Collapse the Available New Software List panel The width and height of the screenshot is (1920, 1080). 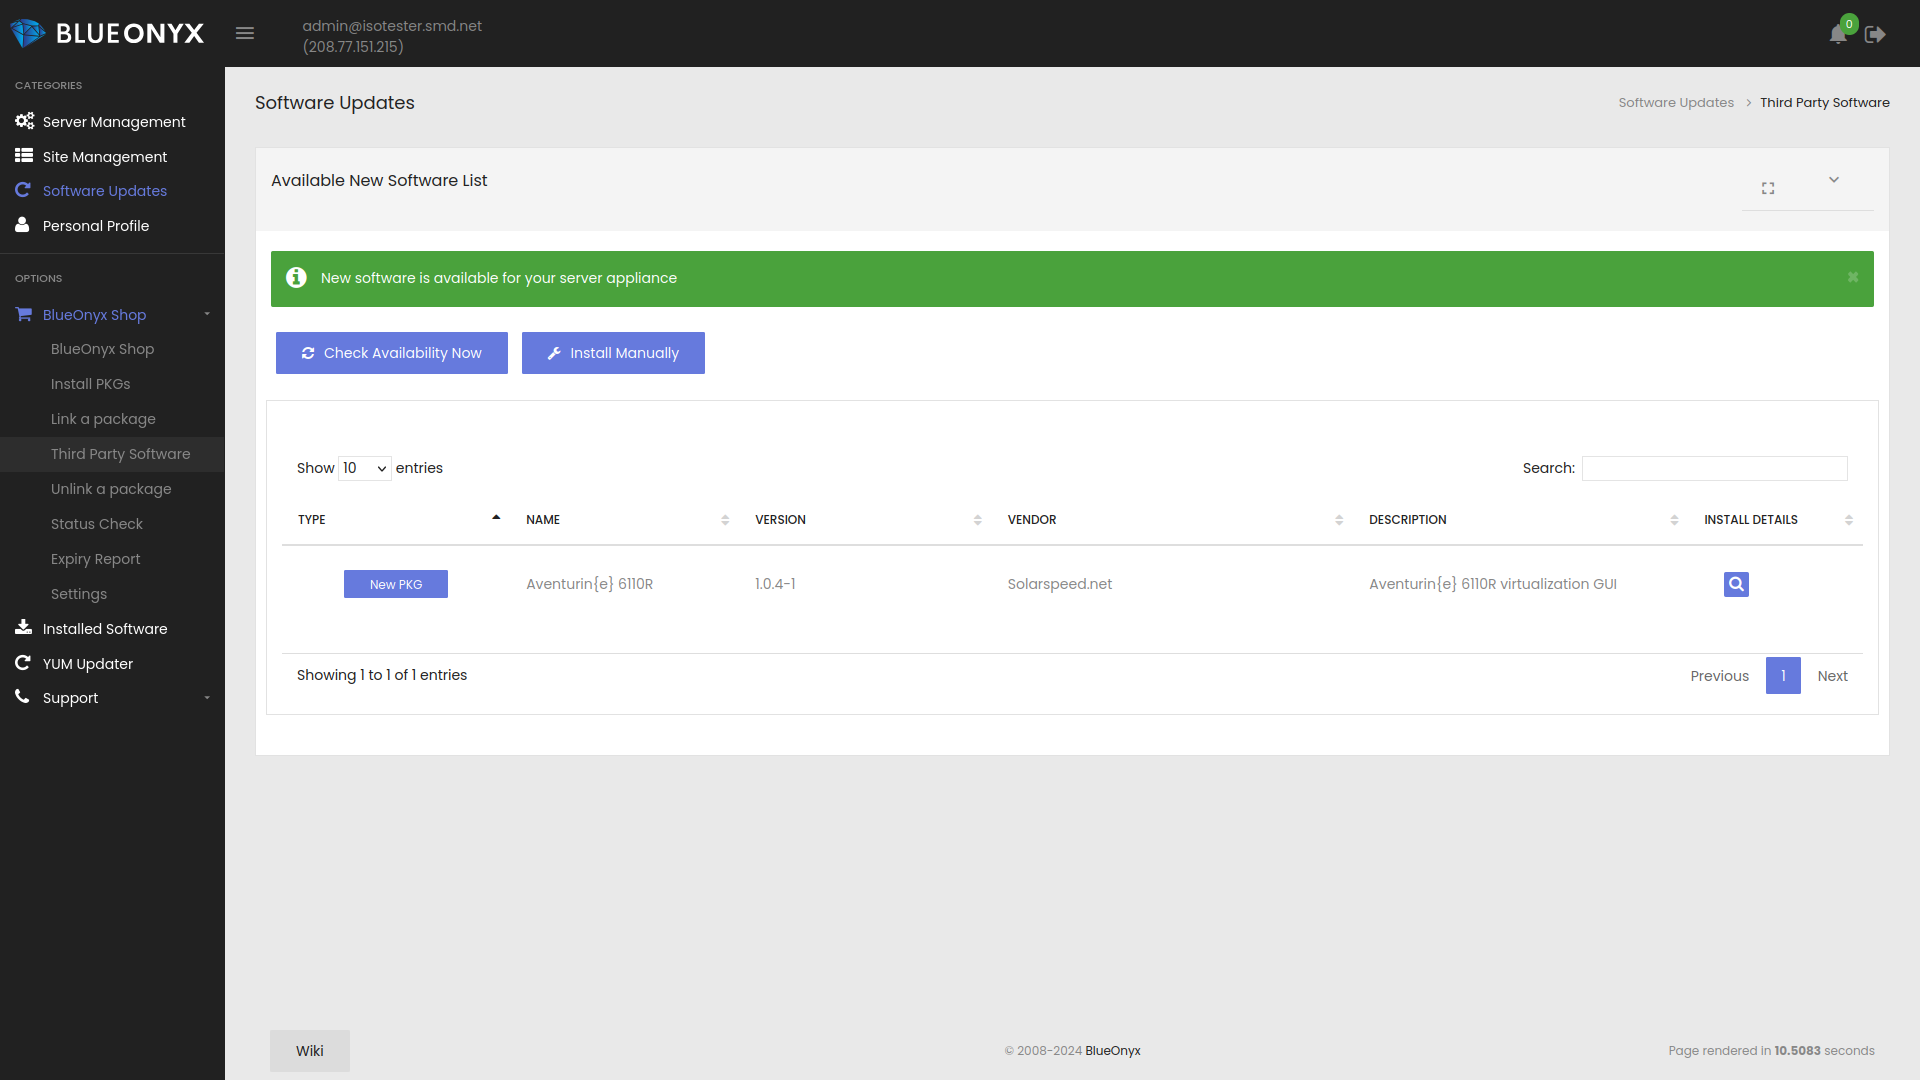coord(1834,180)
